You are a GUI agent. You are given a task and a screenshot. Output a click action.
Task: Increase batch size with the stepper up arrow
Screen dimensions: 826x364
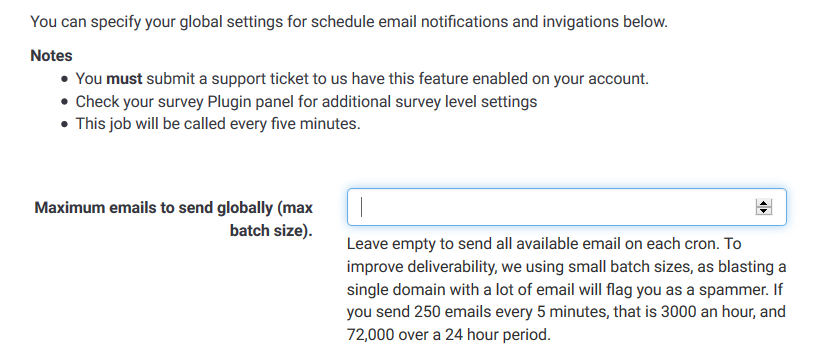763,203
